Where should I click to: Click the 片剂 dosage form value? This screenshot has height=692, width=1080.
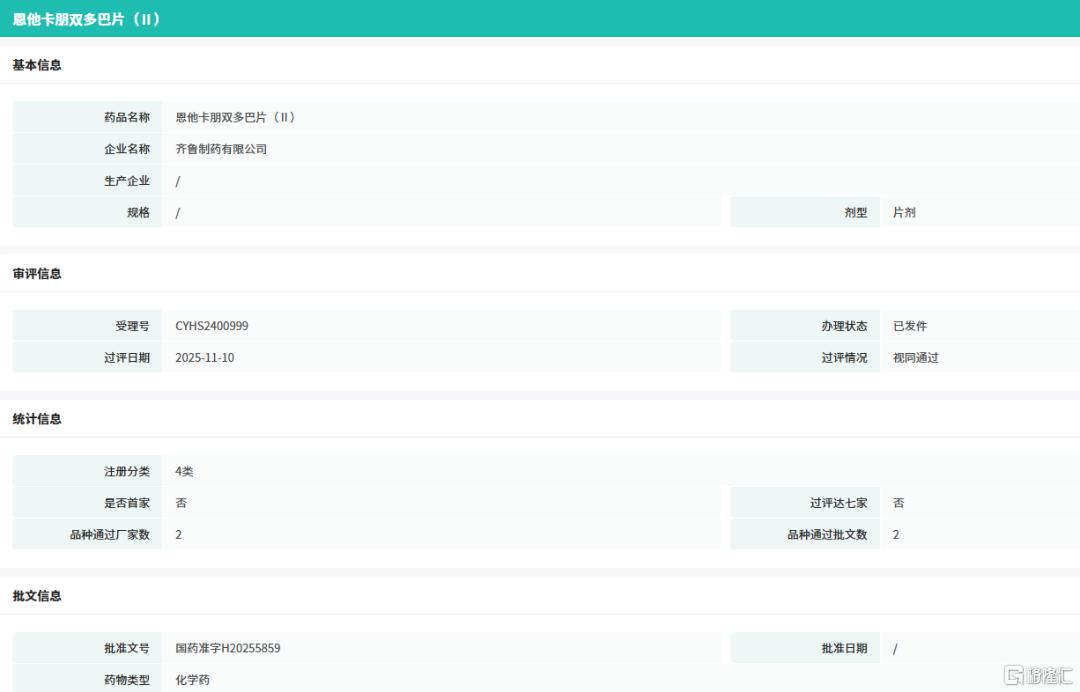click(904, 213)
